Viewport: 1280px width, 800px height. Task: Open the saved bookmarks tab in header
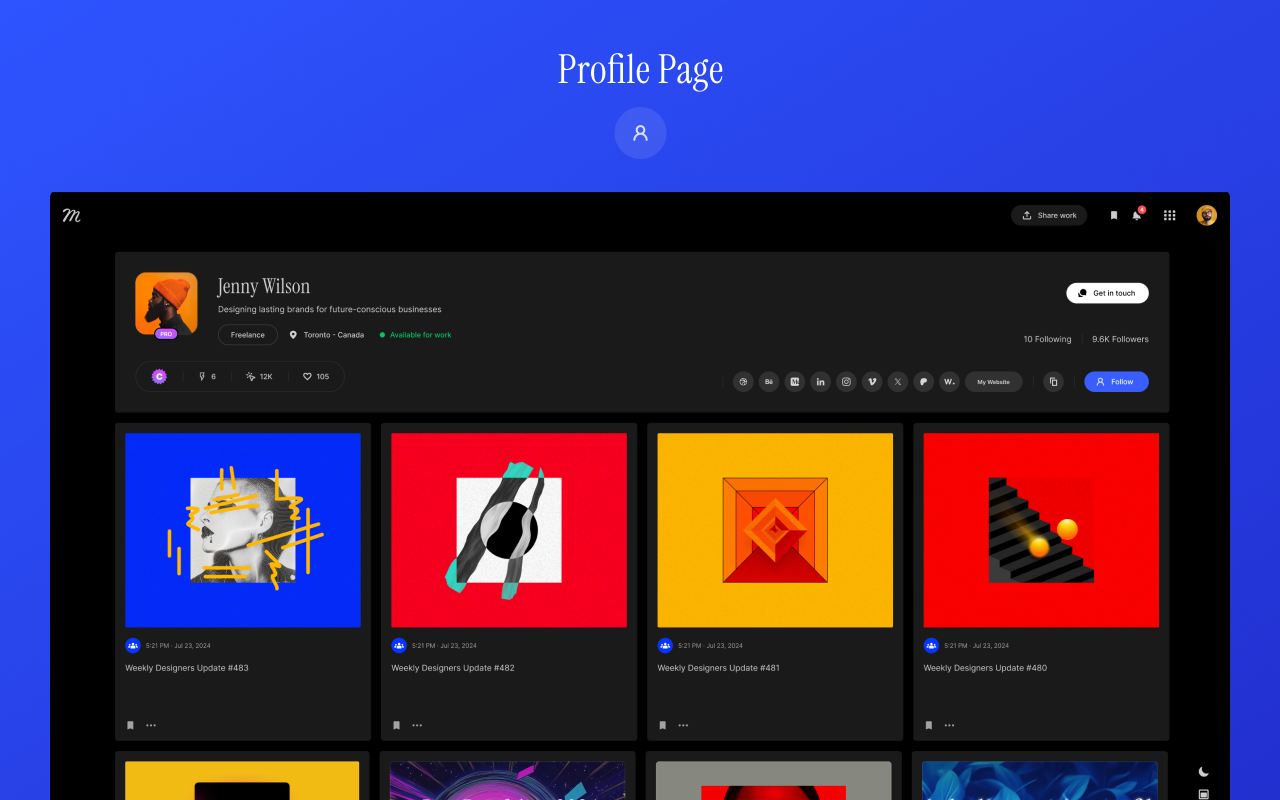pyautogui.click(x=1113, y=215)
